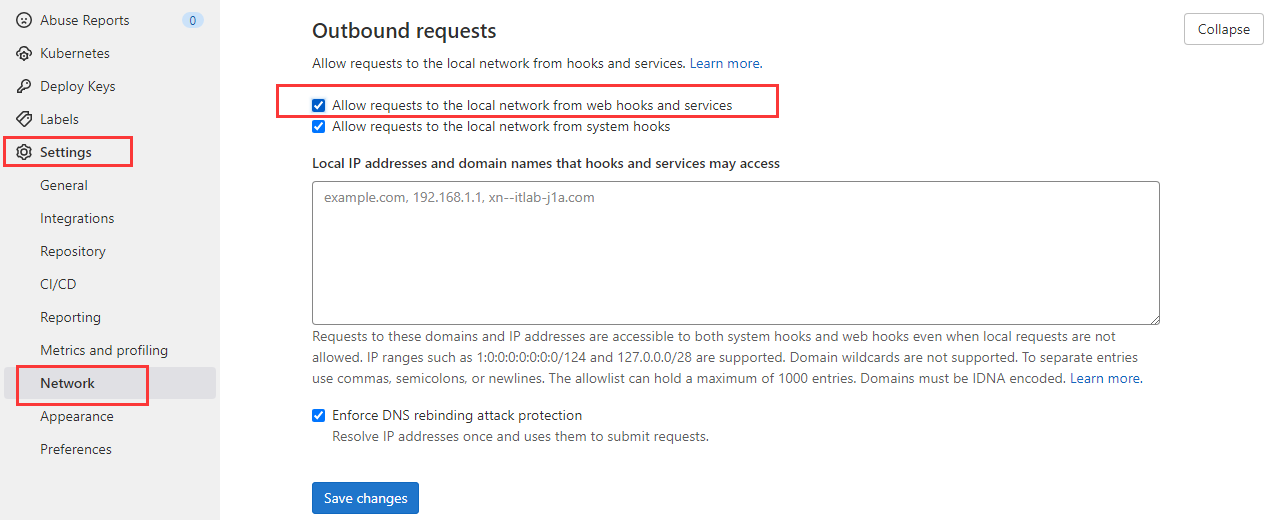Screen dimensions: 1273x520
Task: Toggle Enforce DNS rebinding attack protection
Action: 318,415
